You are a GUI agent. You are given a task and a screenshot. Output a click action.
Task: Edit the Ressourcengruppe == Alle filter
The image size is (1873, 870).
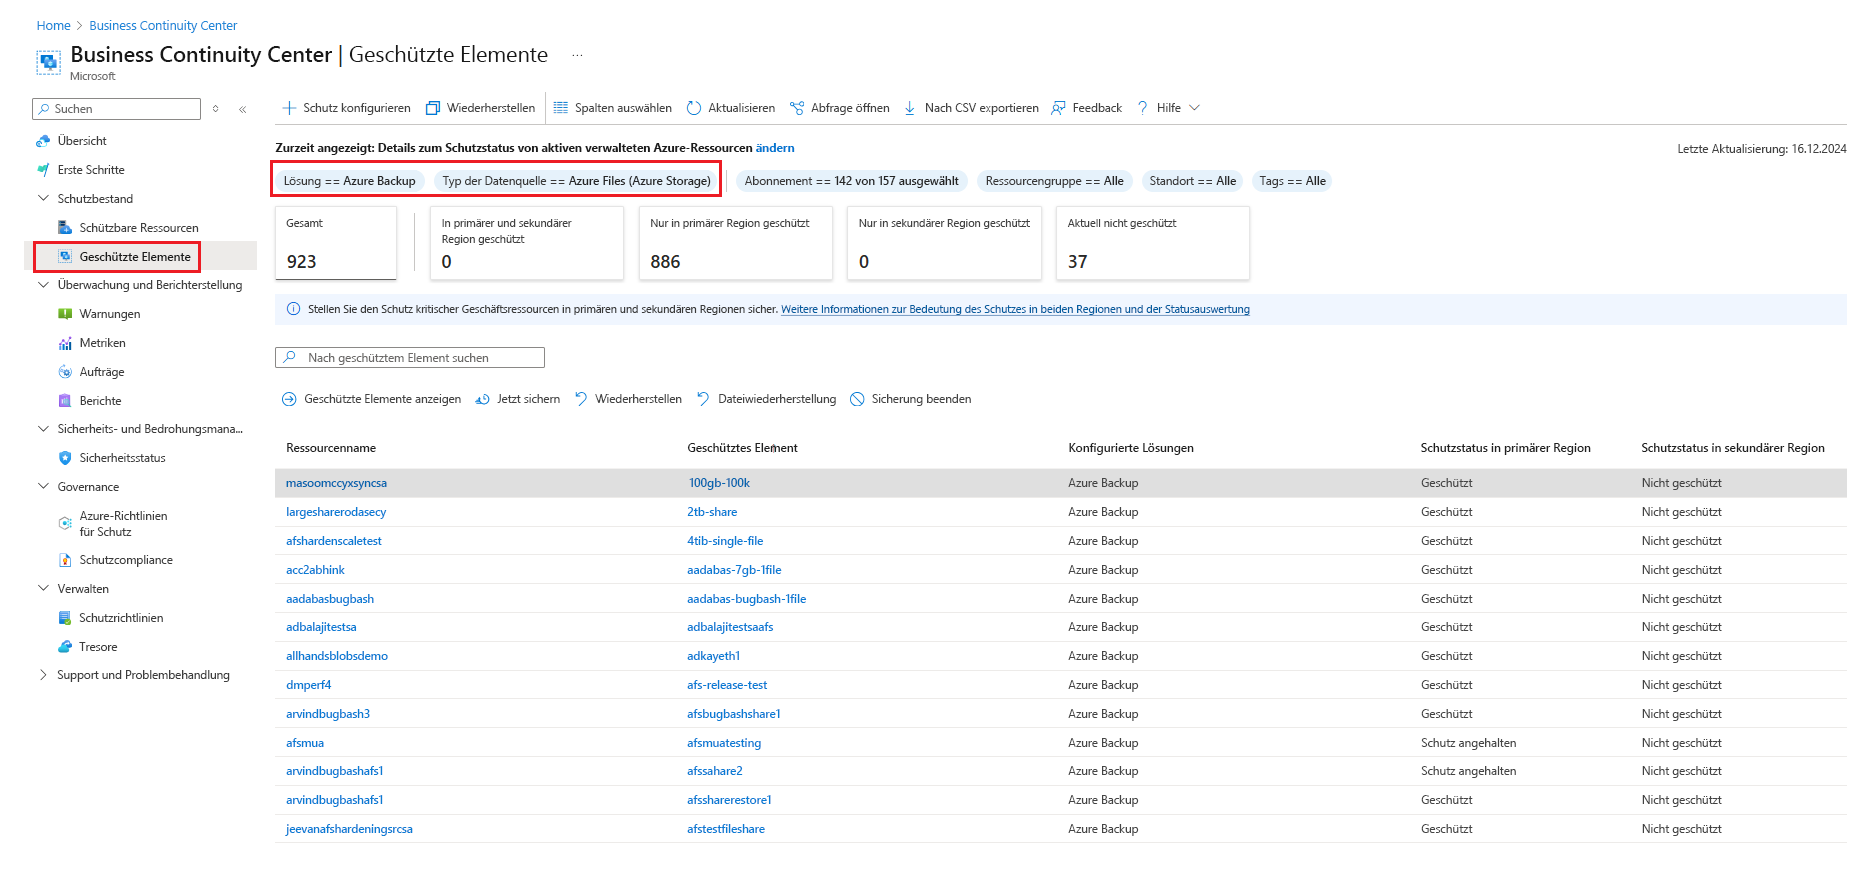click(x=1054, y=181)
